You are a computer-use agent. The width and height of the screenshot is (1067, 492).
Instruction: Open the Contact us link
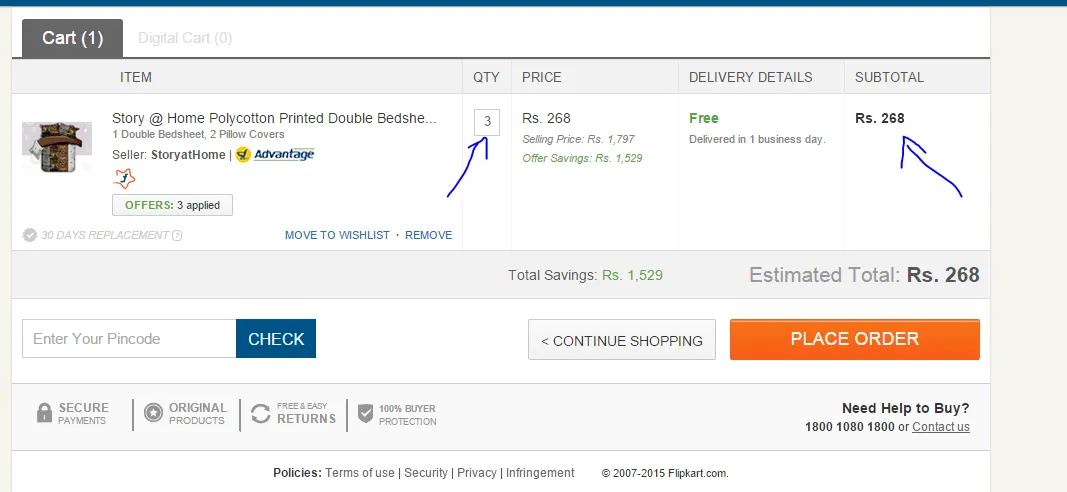point(941,427)
